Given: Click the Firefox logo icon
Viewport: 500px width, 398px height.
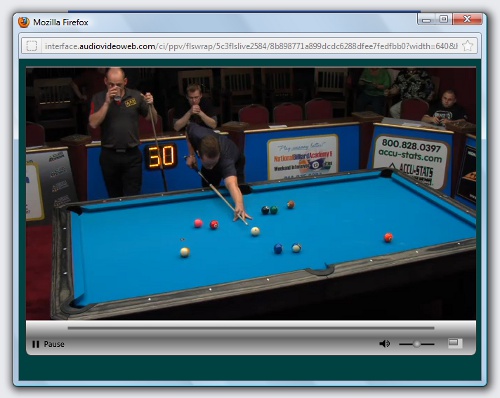Looking at the screenshot, I should [24, 22].
